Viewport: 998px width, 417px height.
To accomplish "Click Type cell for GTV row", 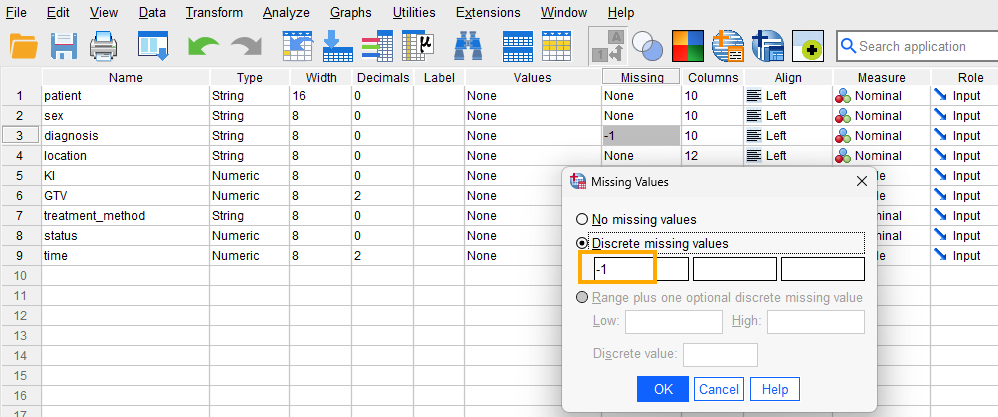I will point(250,195).
